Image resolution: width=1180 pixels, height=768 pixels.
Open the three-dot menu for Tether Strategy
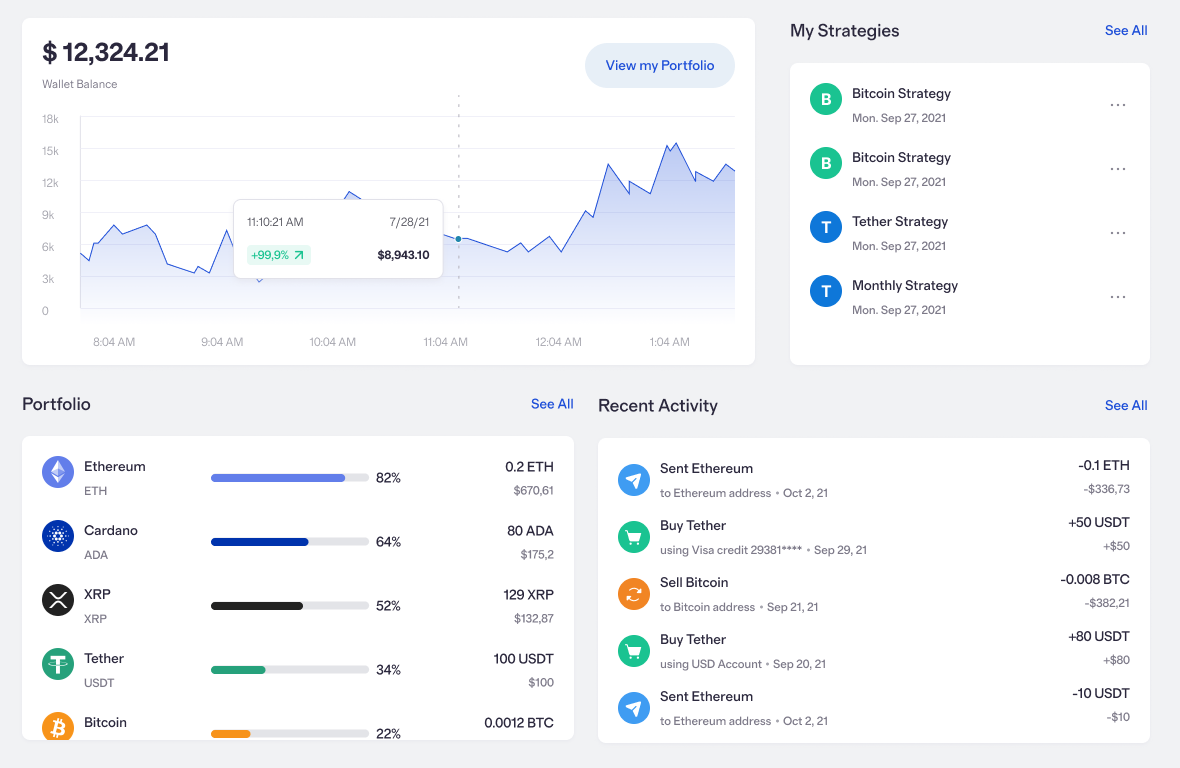click(1118, 233)
